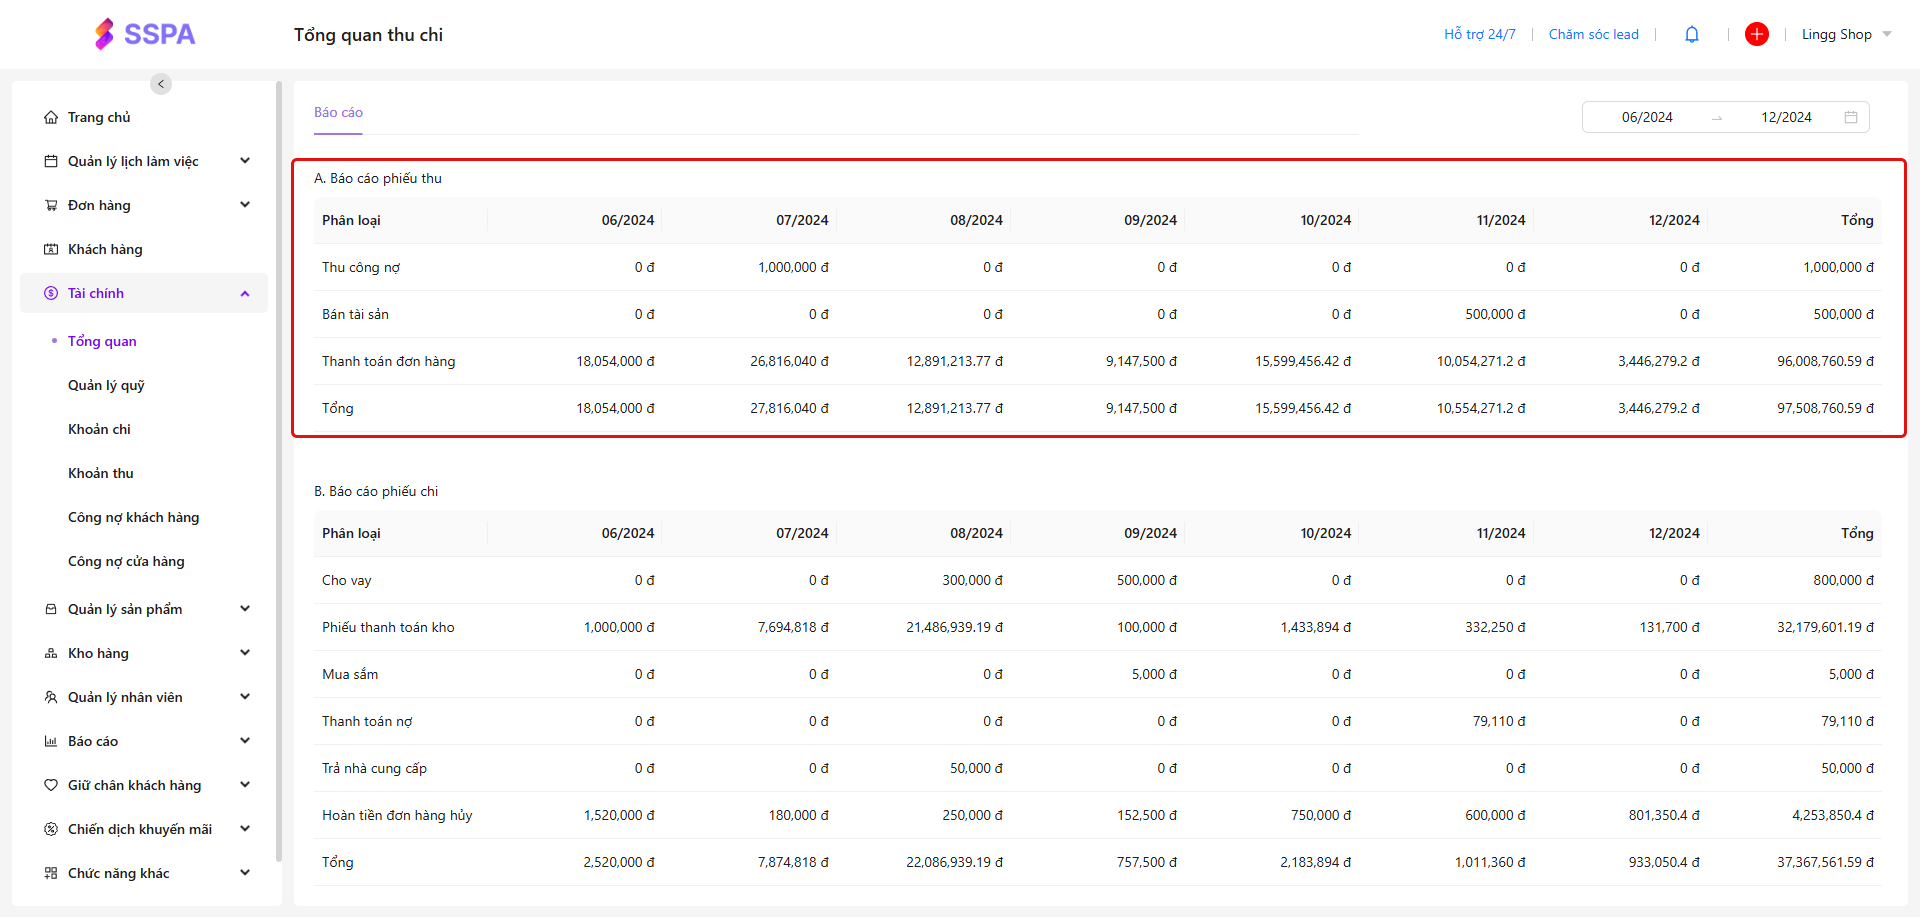The image size is (1920, 917).
Task: Expand the Đơn hàng menu chevron
Action: 245,205
